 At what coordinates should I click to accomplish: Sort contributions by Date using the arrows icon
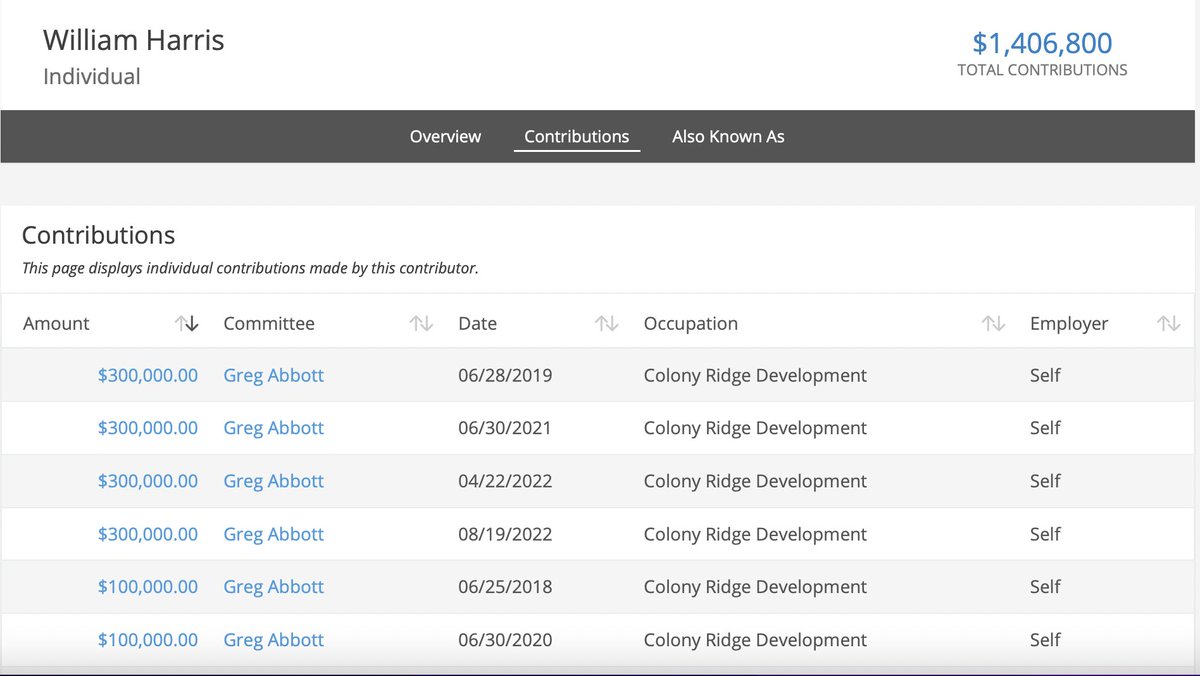click(x=606, y=324)
